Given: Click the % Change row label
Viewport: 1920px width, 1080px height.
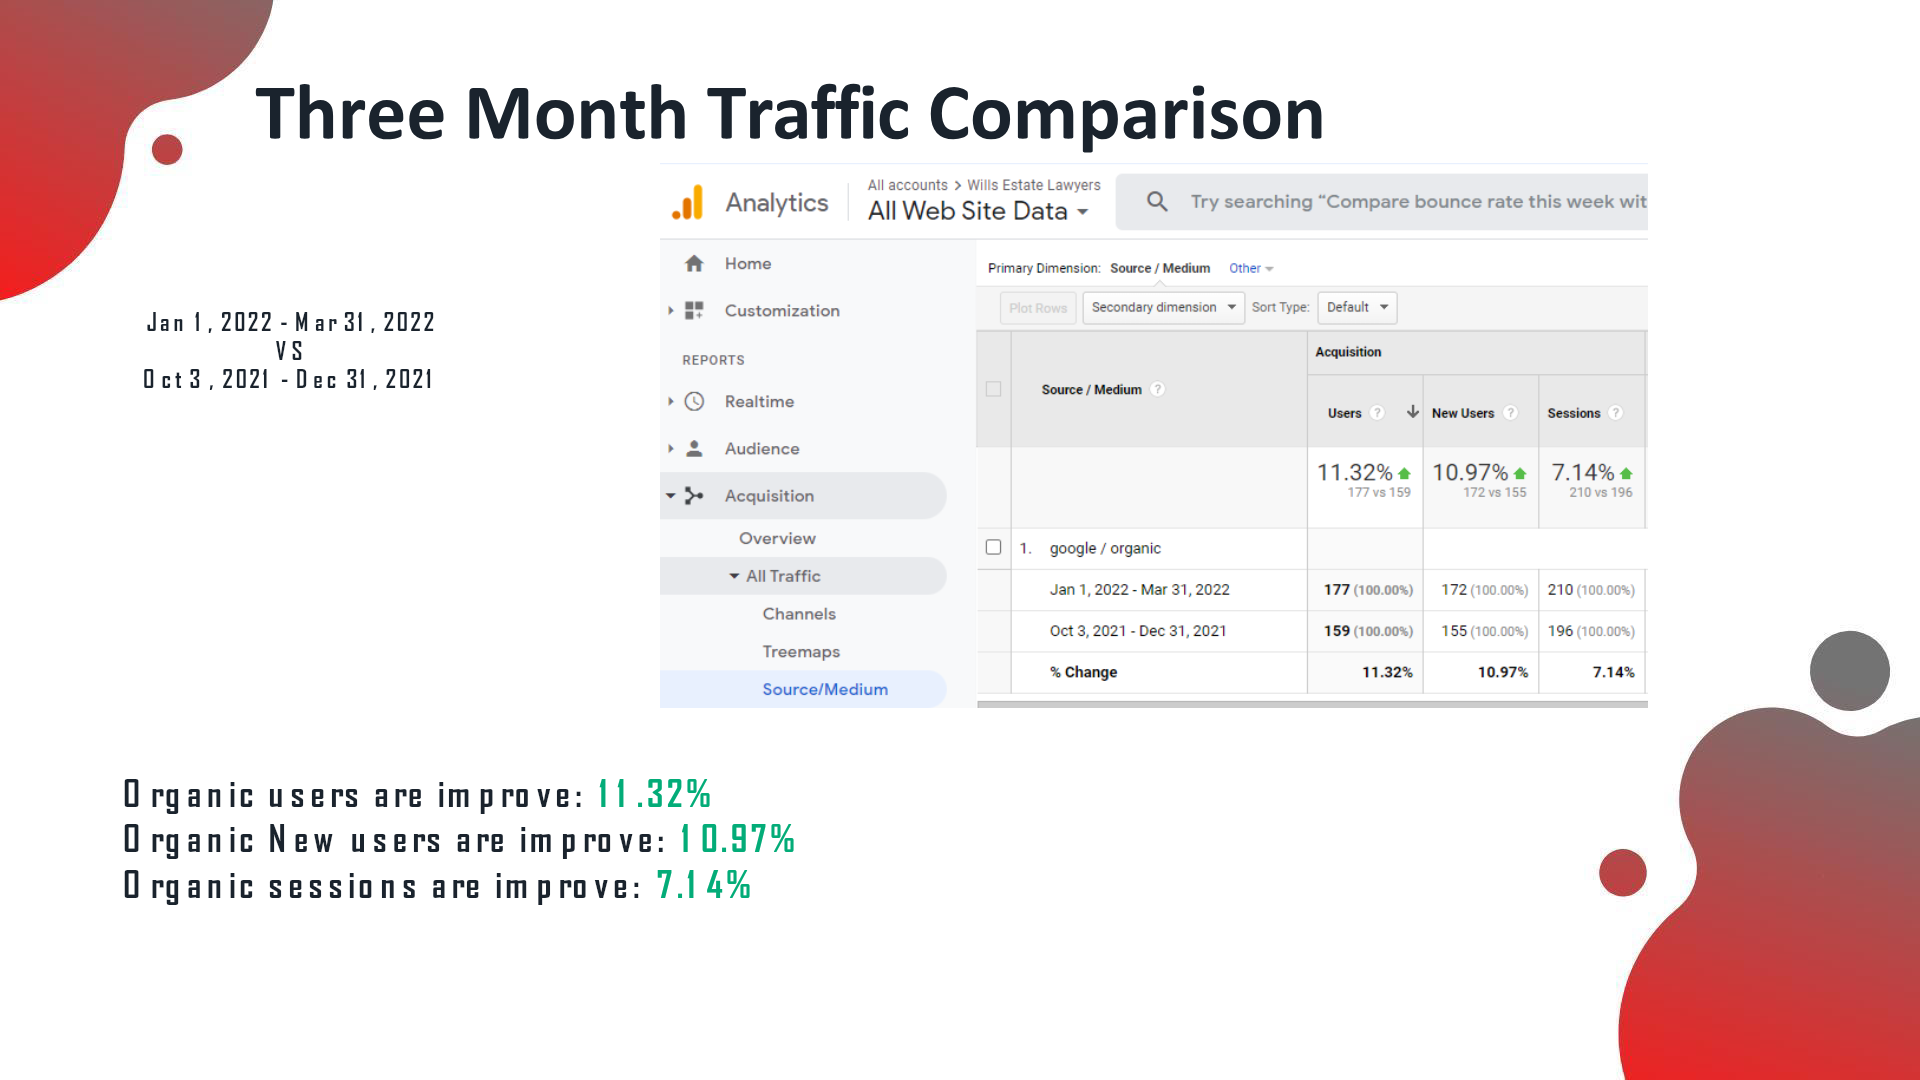Looking at the screenshot, I should (x=1083, y=672).
